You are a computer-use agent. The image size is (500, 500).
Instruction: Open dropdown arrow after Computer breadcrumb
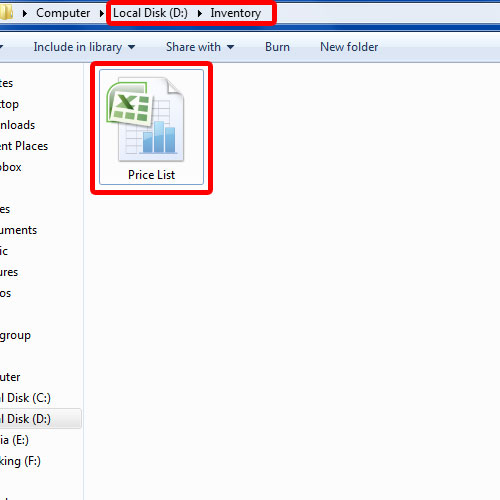click(x=101, y=14)
